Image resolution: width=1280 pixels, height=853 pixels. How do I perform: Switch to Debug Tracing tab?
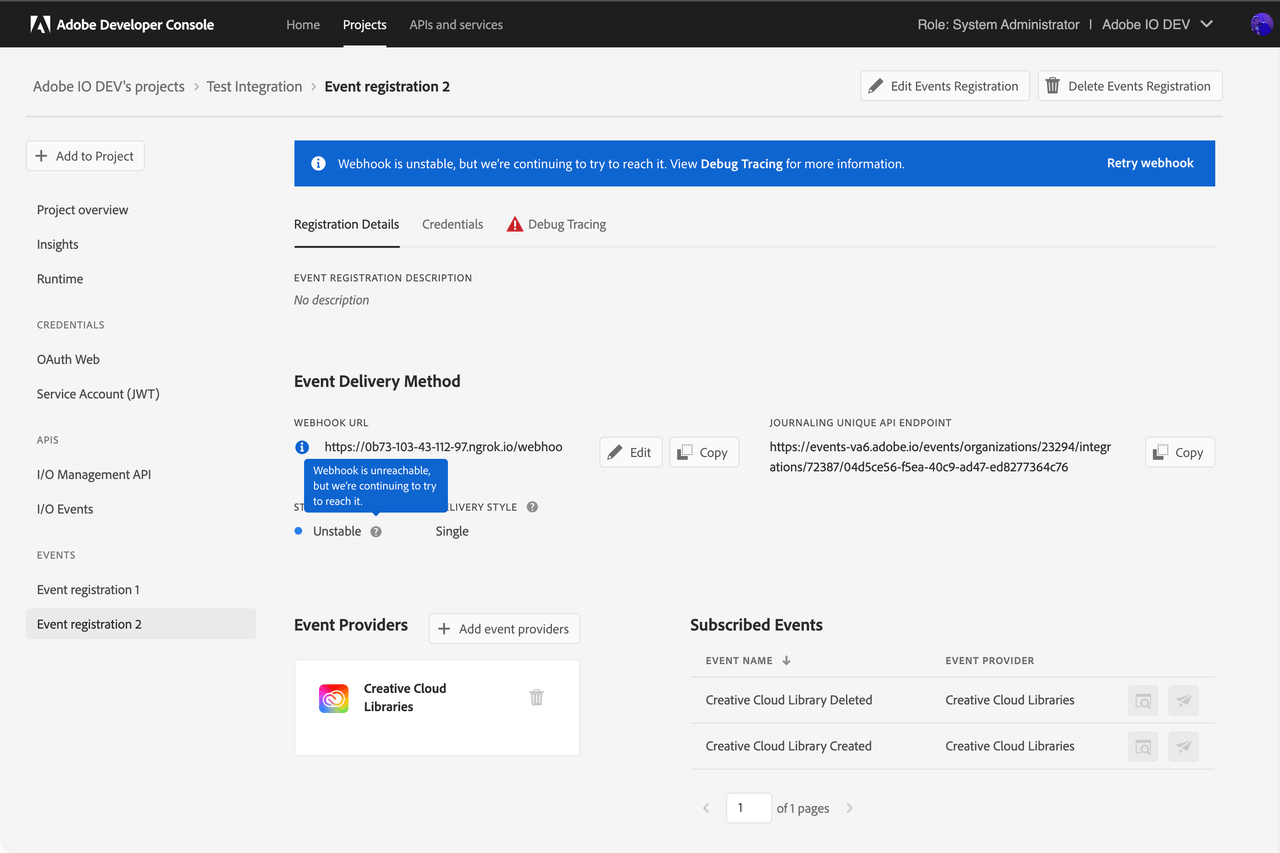556,224
